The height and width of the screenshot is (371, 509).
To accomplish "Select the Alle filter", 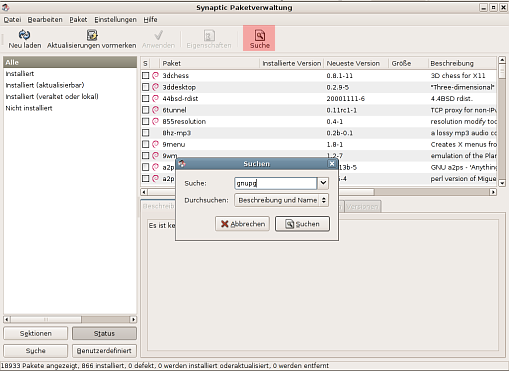I will tap(70, 62).
